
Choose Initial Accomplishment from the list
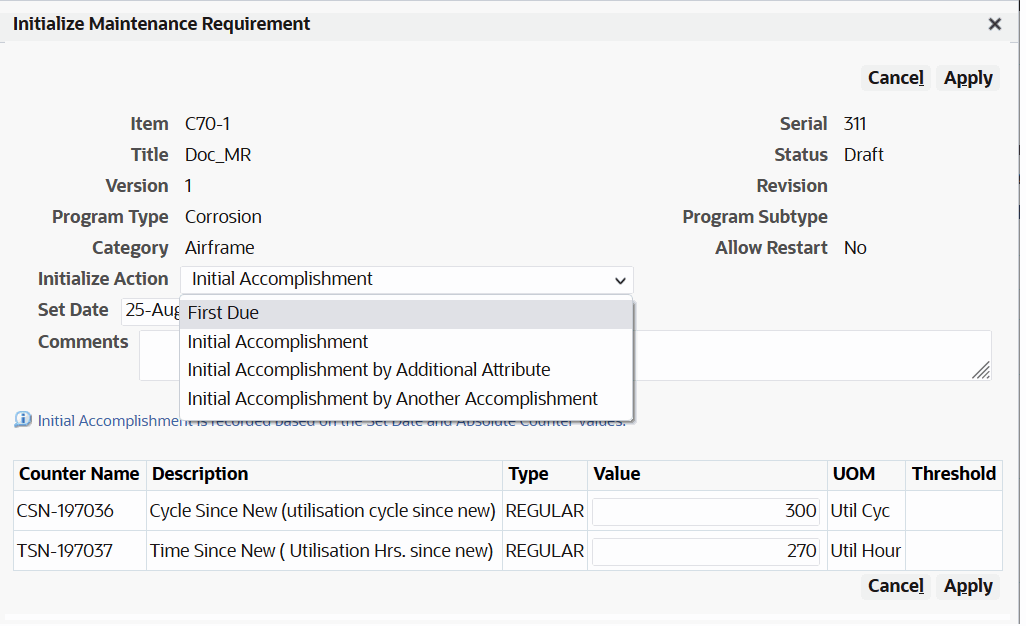[x=278, y=342]
